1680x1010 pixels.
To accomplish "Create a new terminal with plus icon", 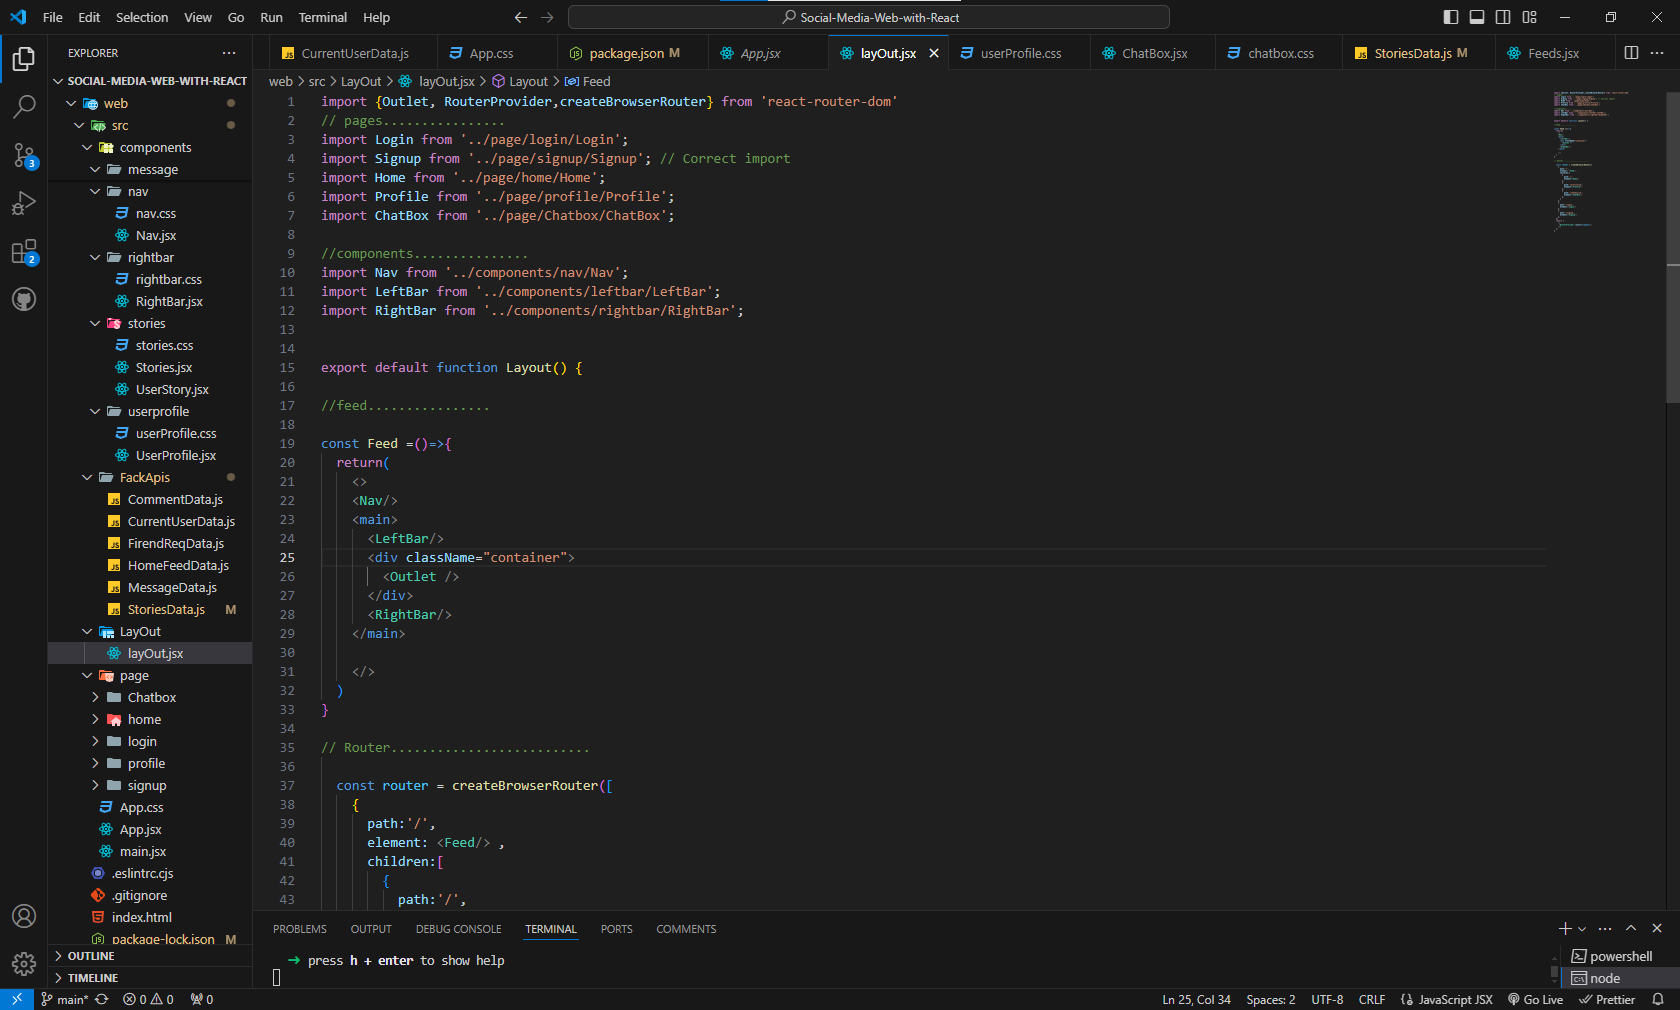I will click(1565, 929).
